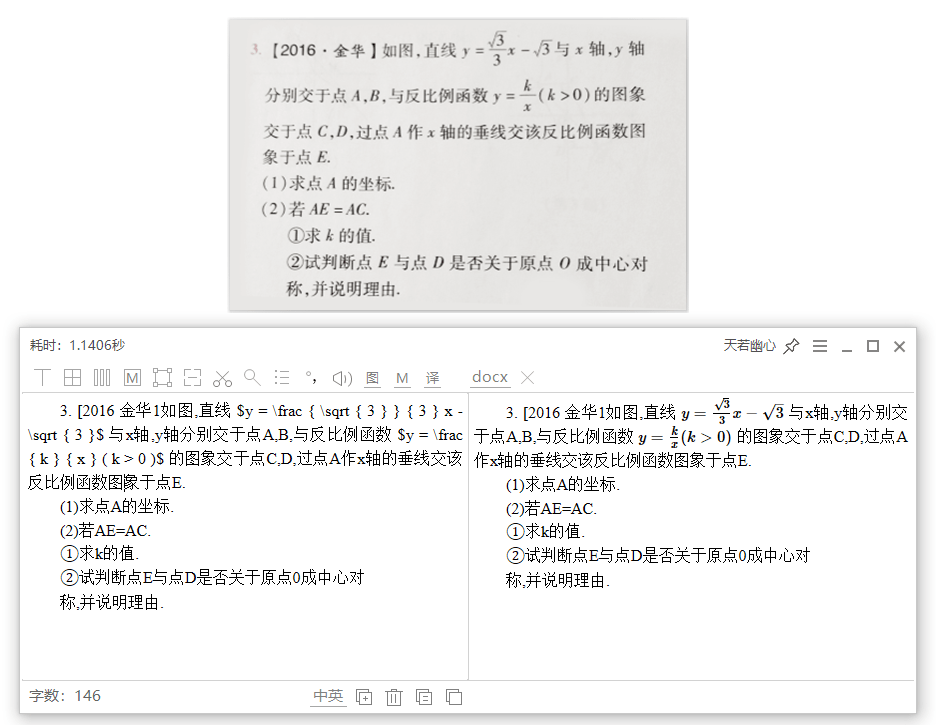Click the scissors cut icon
The width and height of the screenshot is (936, 725).
[x=223, y=378]
